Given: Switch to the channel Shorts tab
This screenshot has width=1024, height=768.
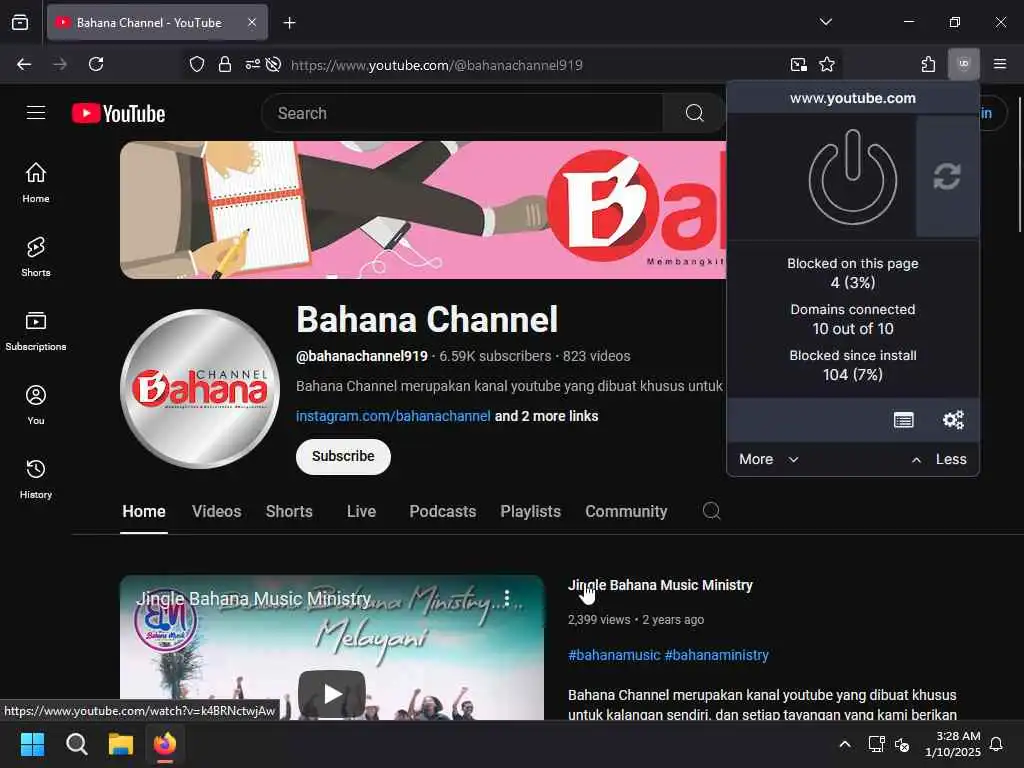Looking at the screenshot, I should [289, 511].
